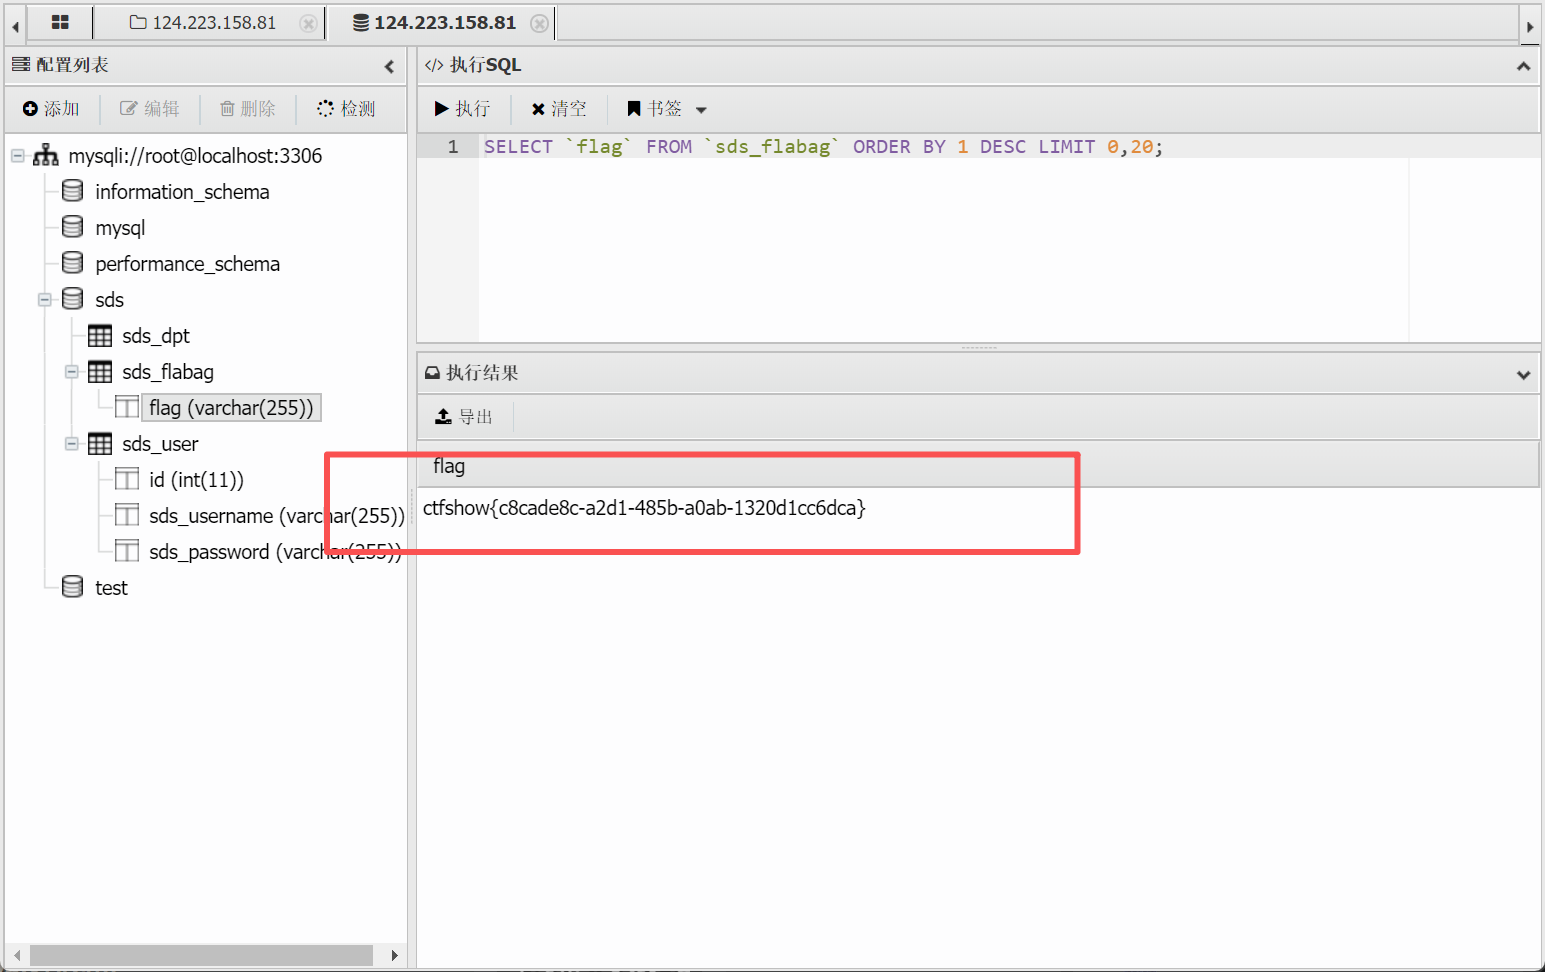Select the ctfshow flag result cell
This screenshot has width=1545, height=972.
[644, 507]
